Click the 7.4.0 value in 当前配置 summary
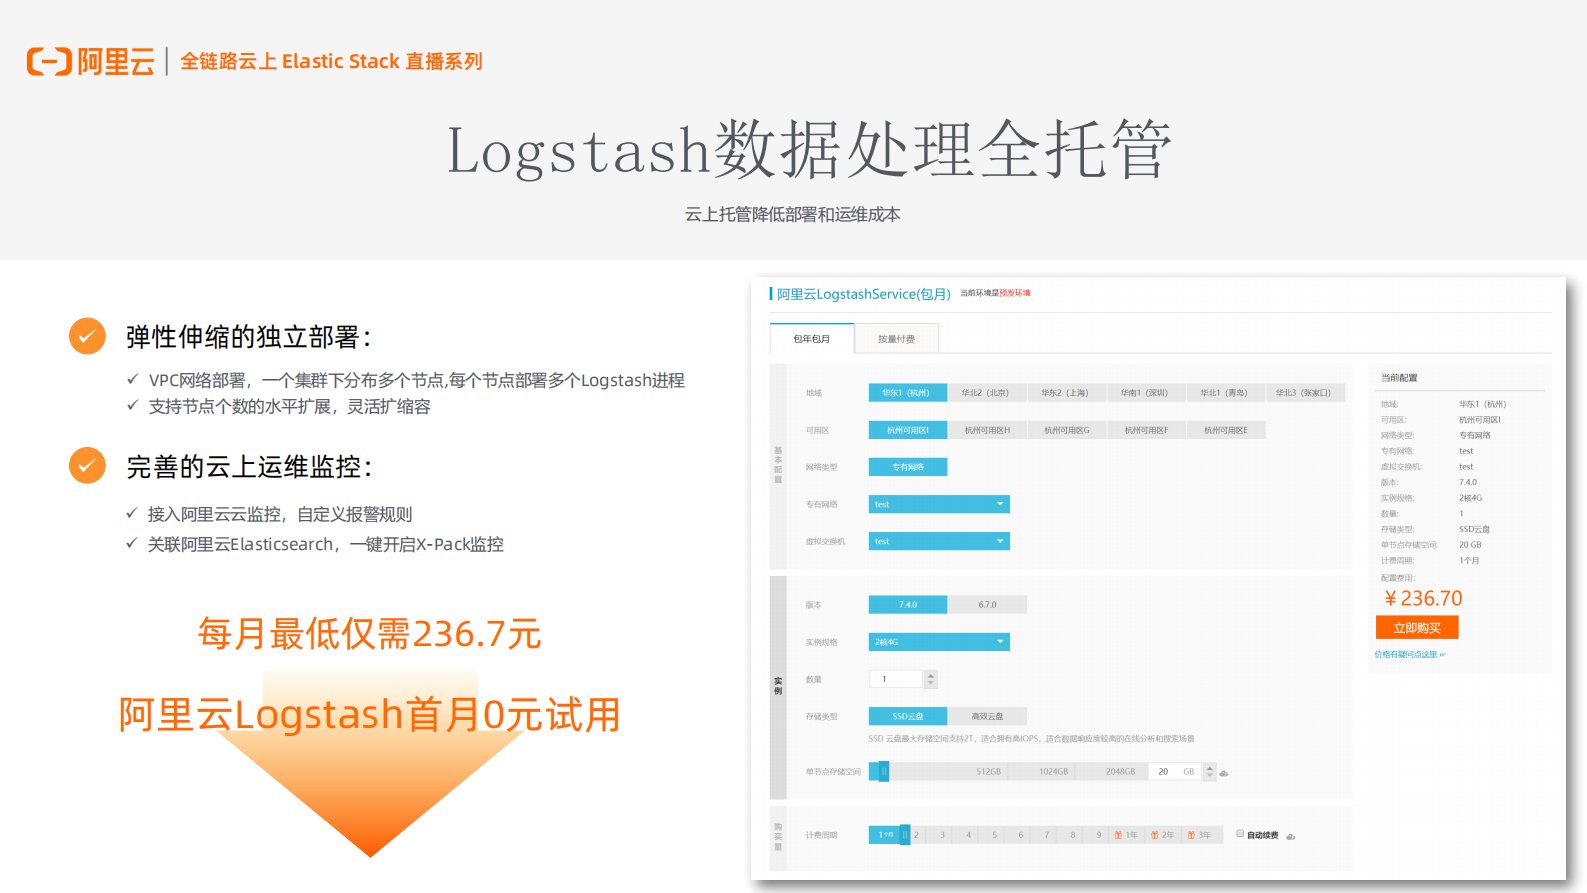Viewport: 1587px width, 893px height. coord(1468,482)
